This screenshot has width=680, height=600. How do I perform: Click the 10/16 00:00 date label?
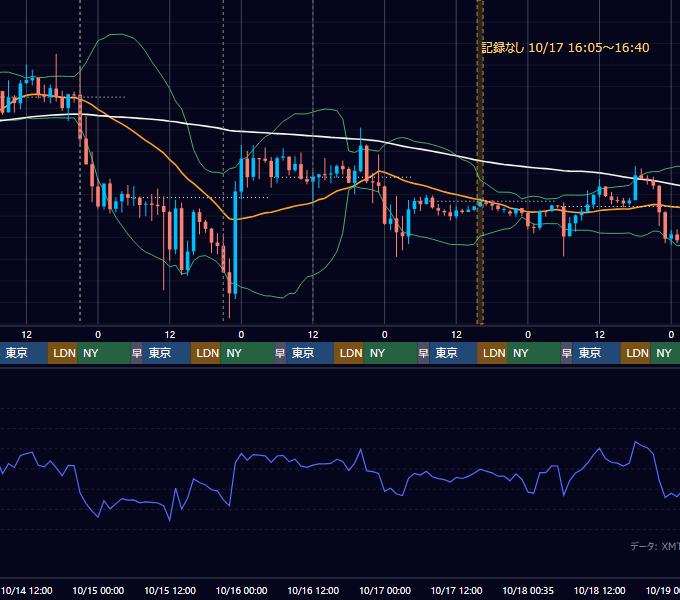coord(242,590)
